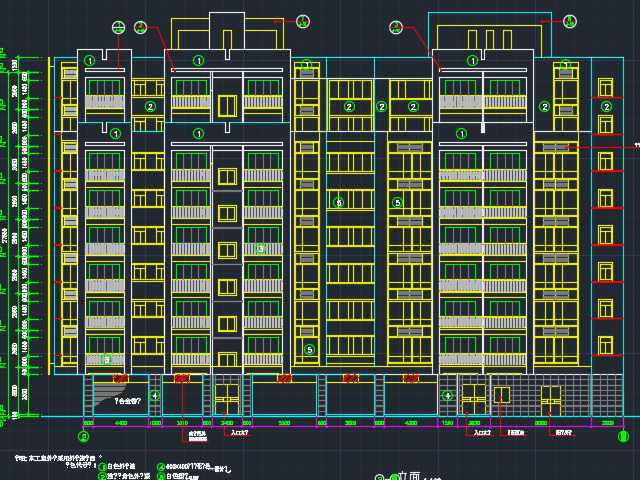Click the green grid axis bubble at bottom-left
The height and width of the screenshot is (480, 640).
[84, 437]
